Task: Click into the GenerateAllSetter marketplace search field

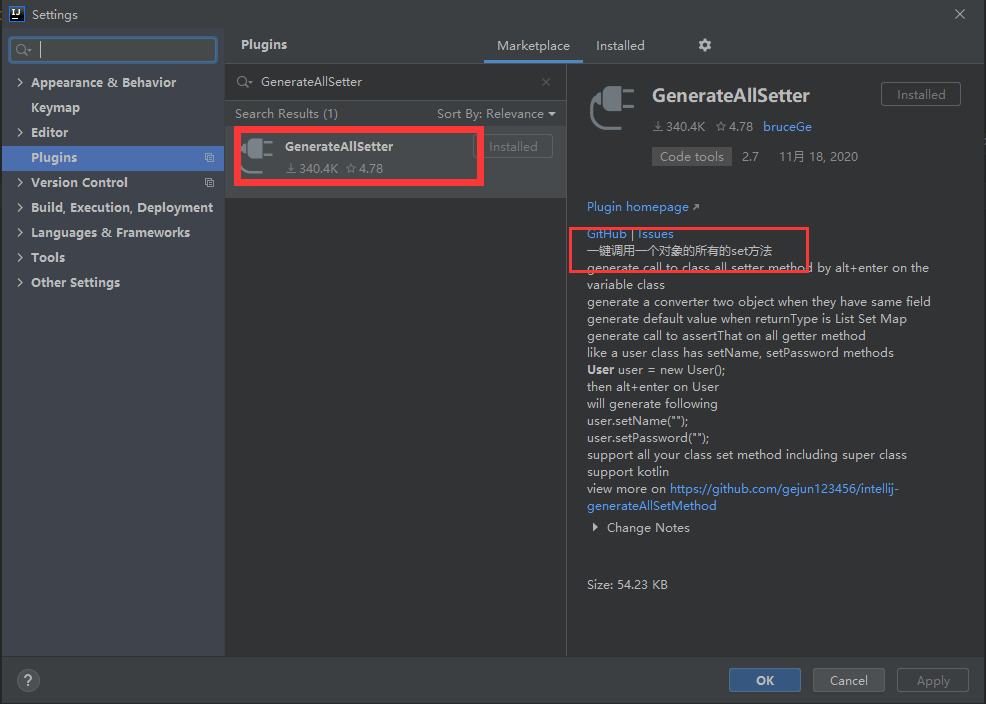Action: [x=396, y=82]
